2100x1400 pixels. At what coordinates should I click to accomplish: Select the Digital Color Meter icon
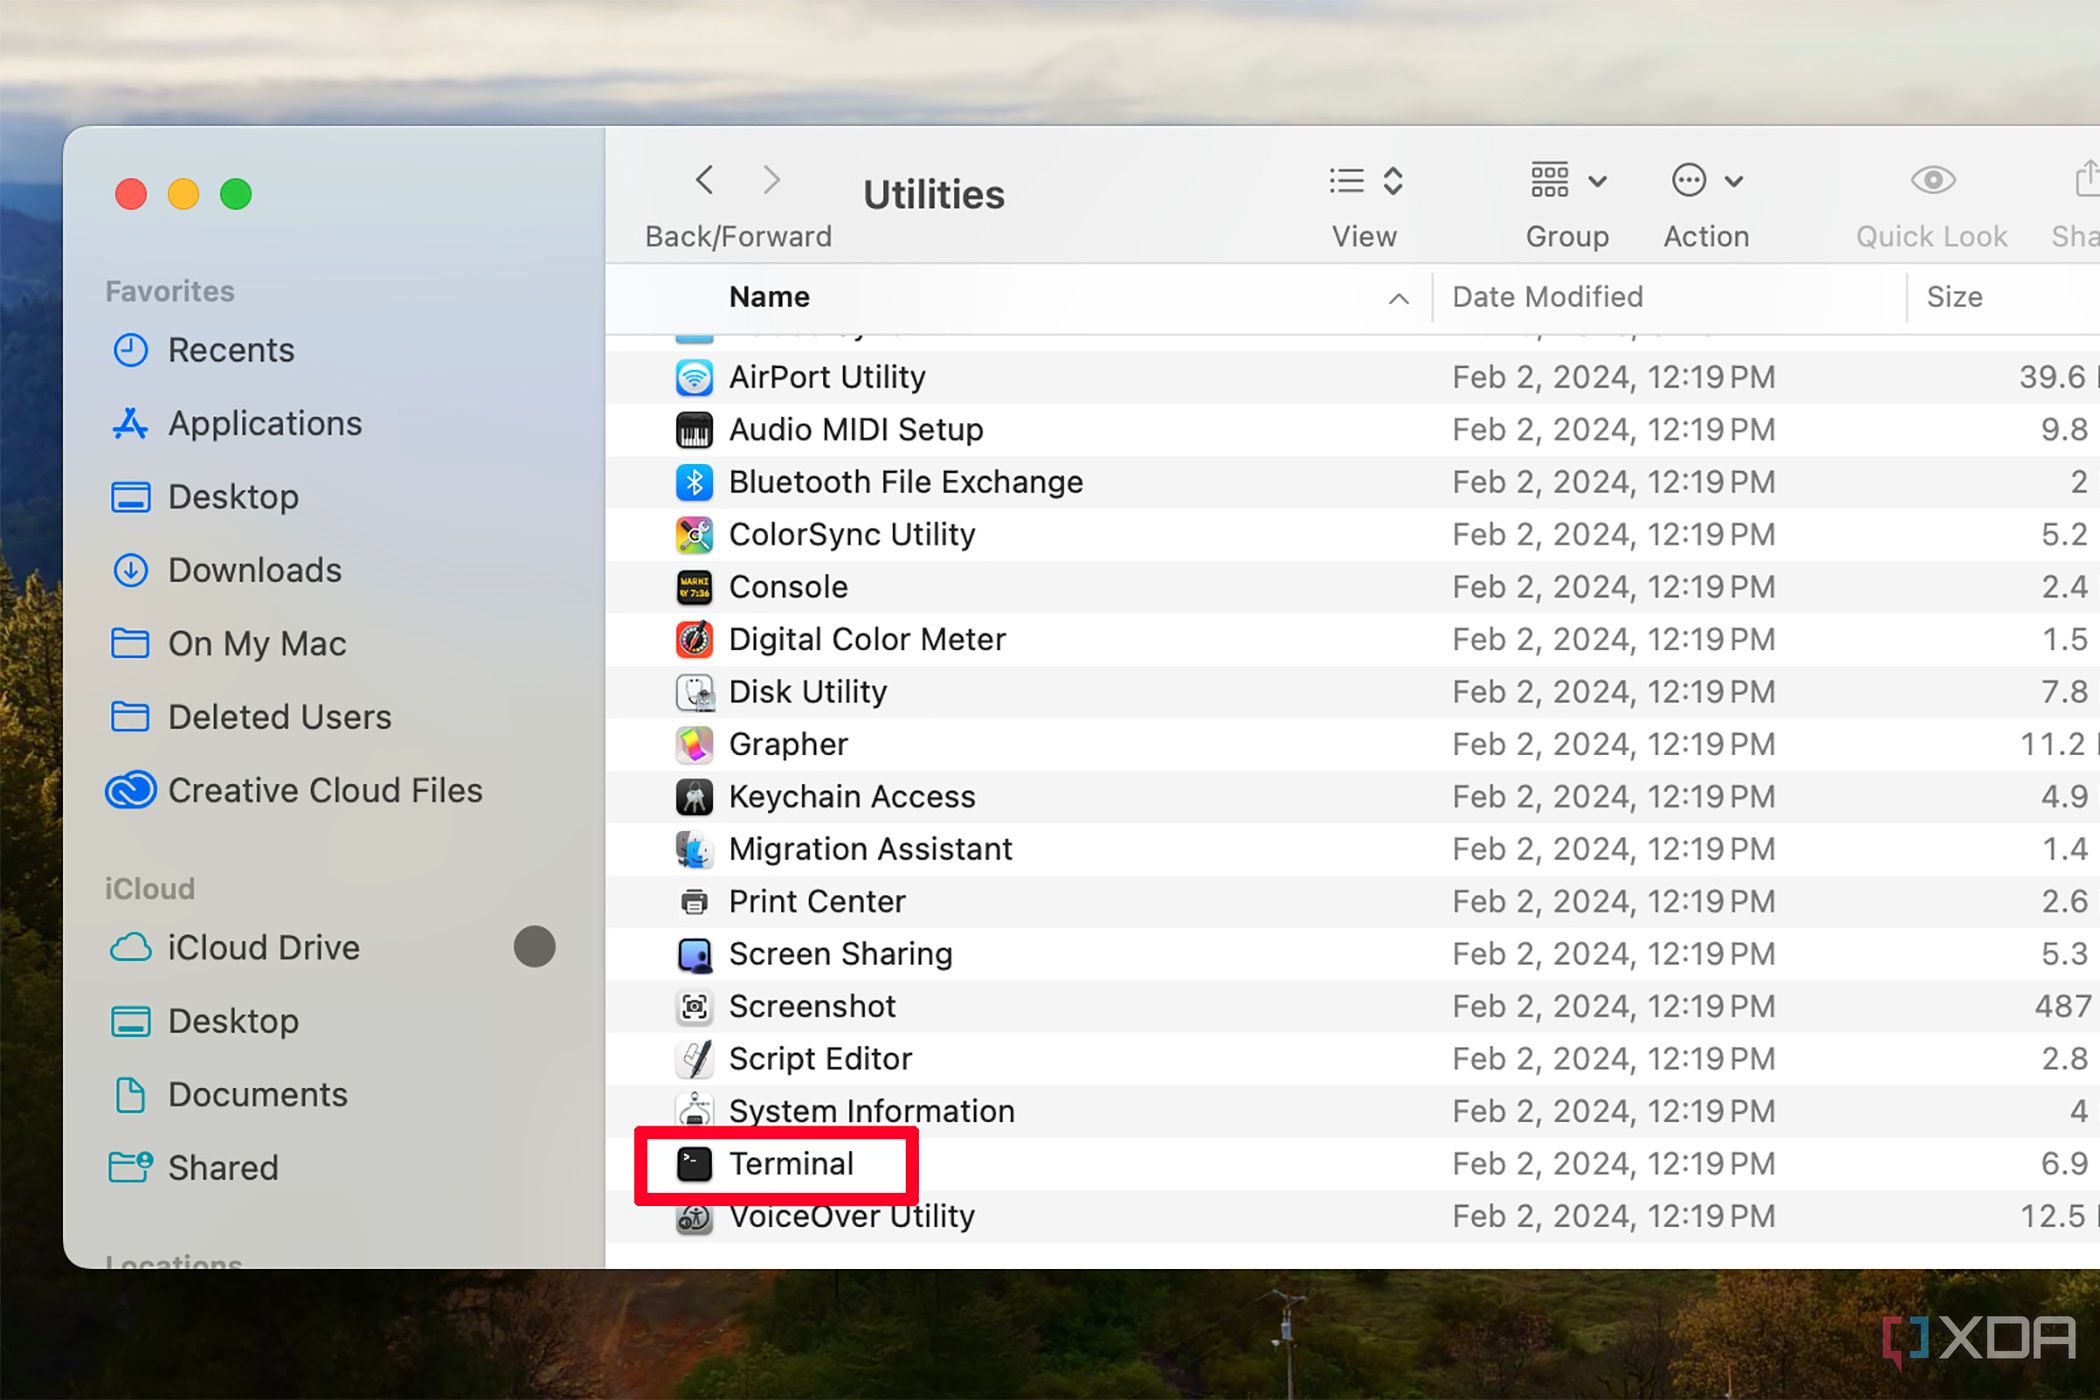tap(694, 640)
